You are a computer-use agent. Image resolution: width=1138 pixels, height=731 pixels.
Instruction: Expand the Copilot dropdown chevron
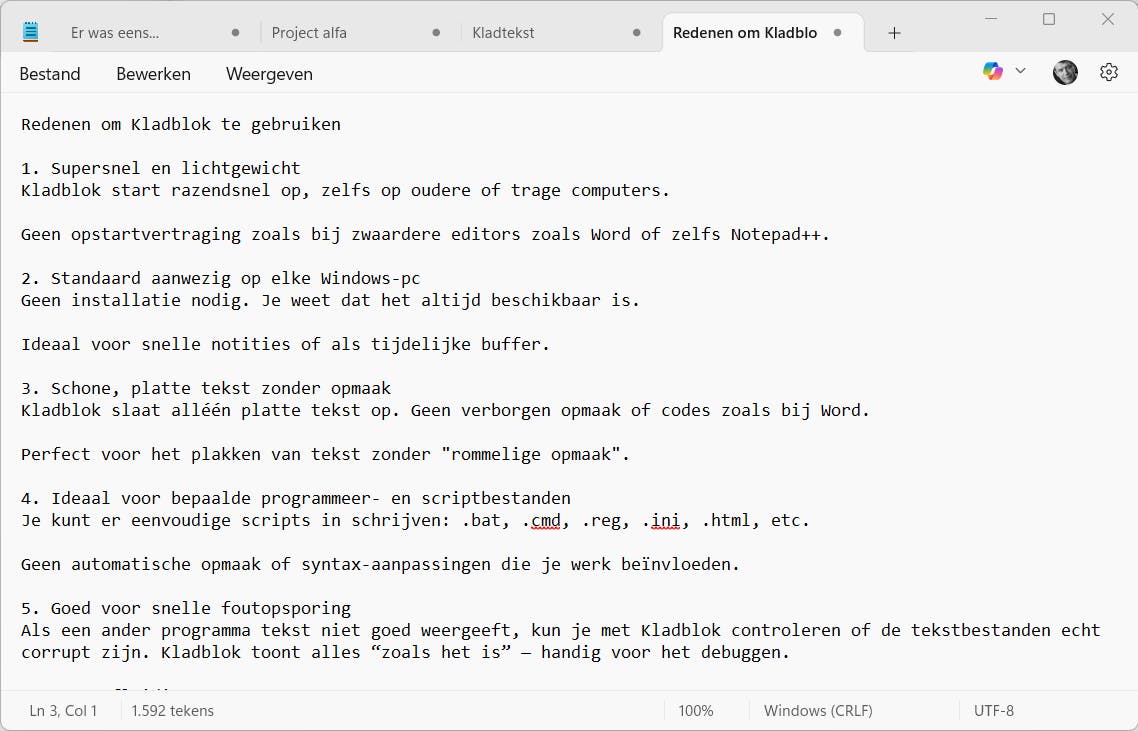point(1020,71)
